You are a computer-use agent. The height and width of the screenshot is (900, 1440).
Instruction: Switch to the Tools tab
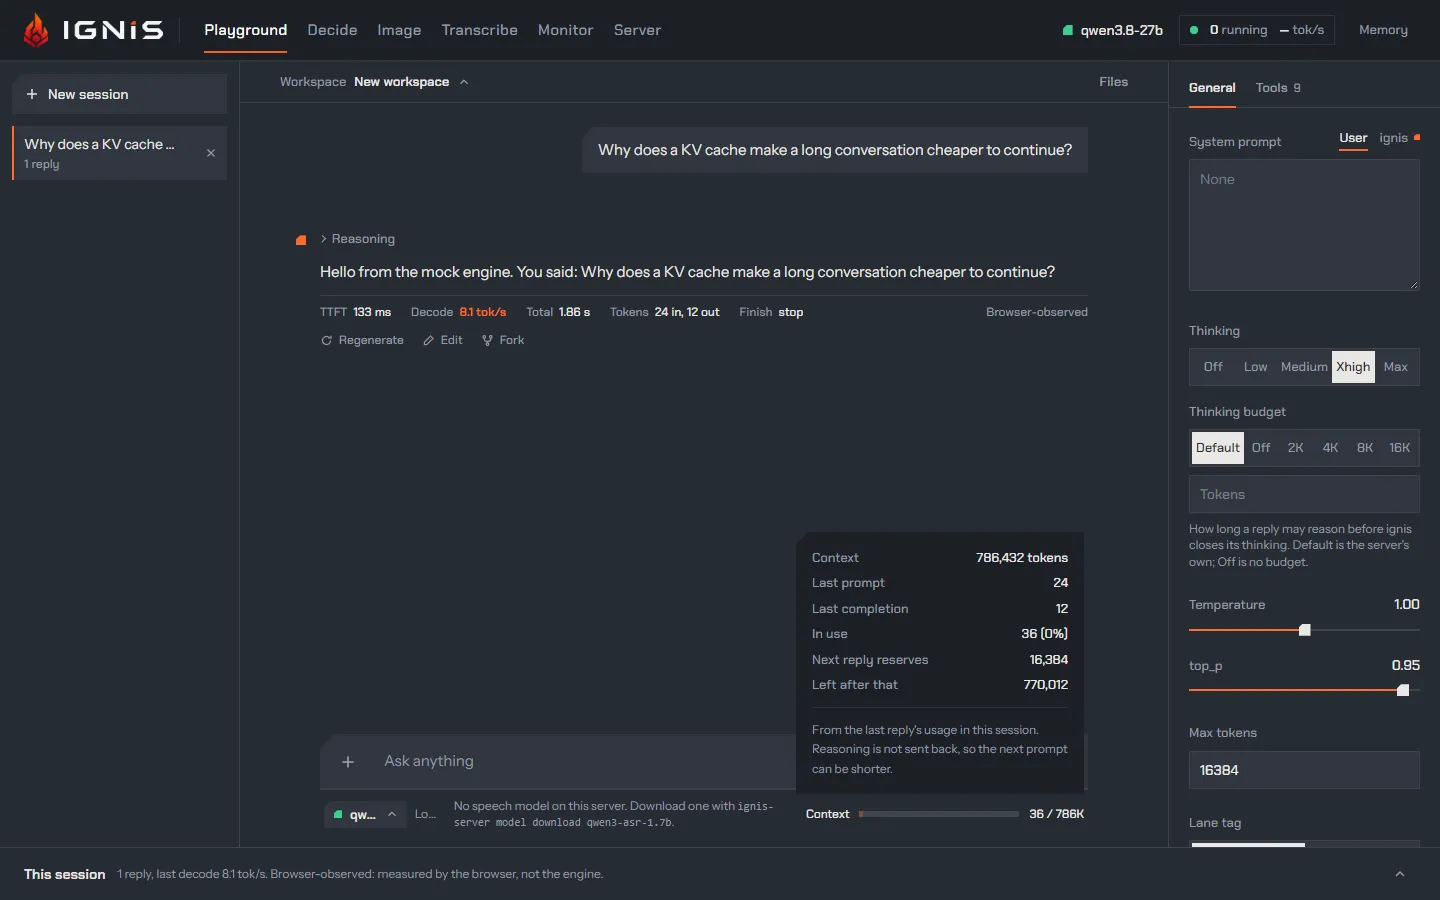tap(1278, 88)
